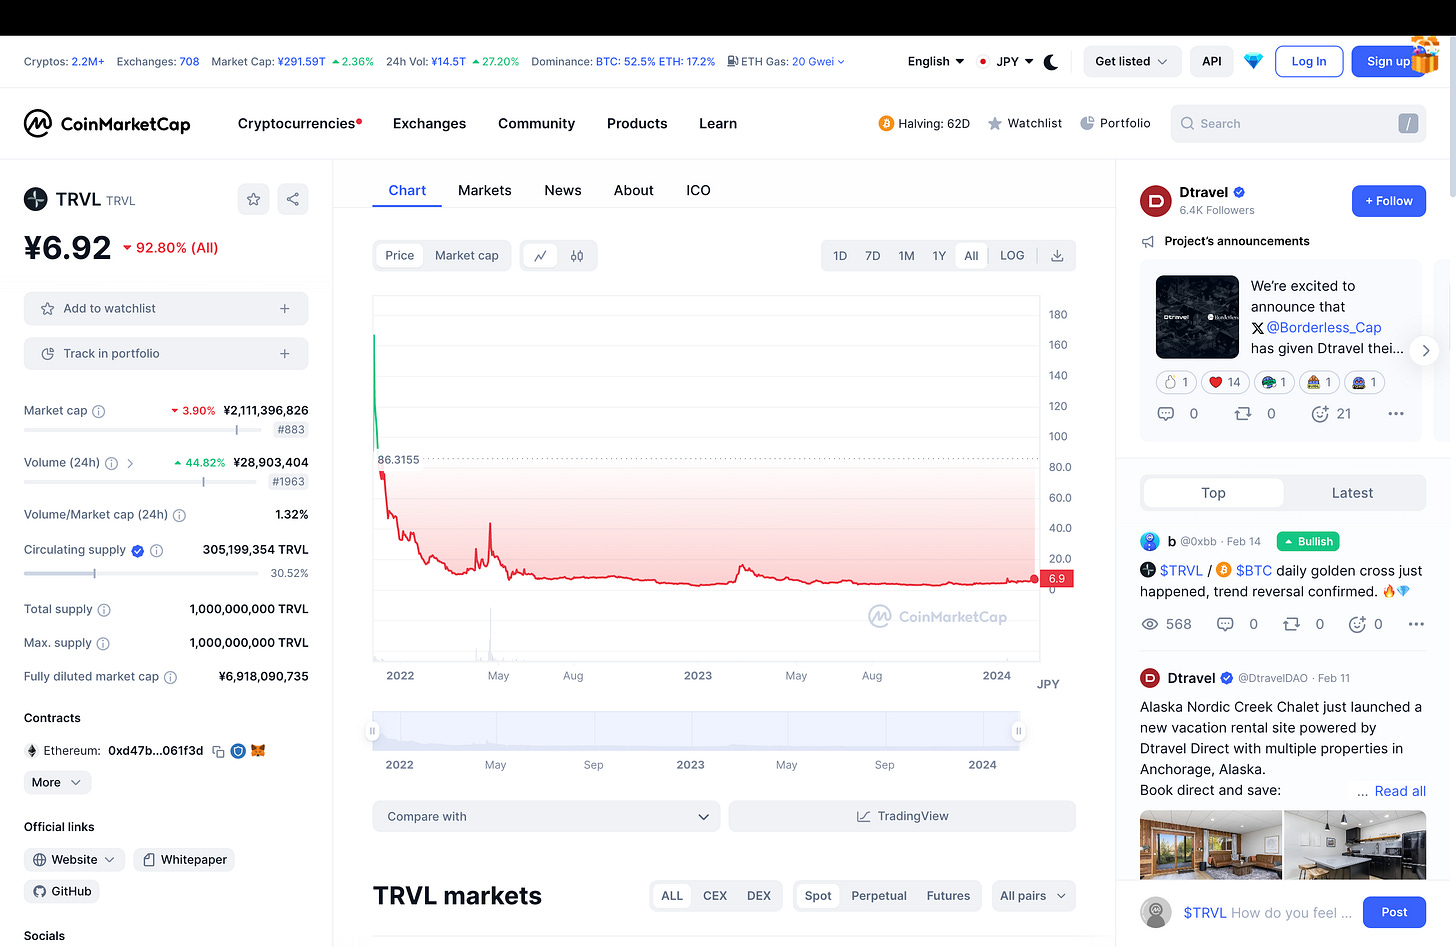The width and height of the screenshot is (1456, 947).
Task: Show Market cap info tooltip icon
Action: point(99,411)
